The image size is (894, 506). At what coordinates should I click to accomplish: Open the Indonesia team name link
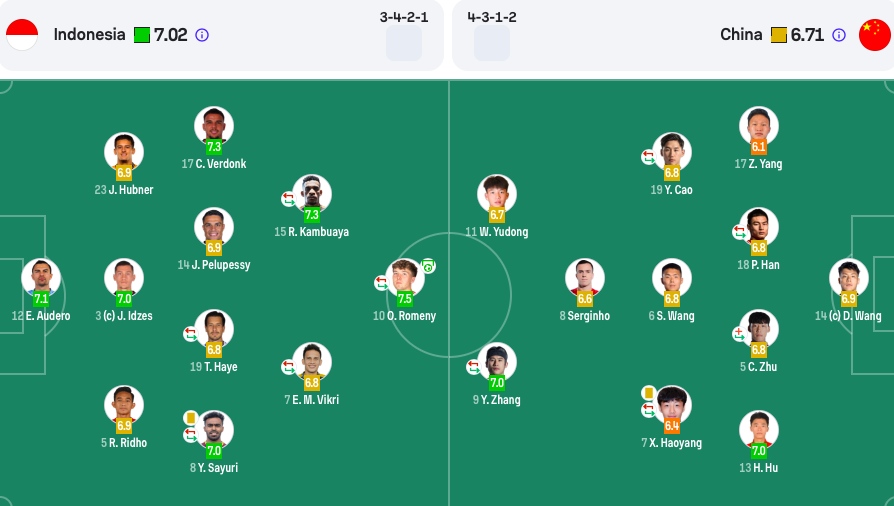[x=90, y=35]
